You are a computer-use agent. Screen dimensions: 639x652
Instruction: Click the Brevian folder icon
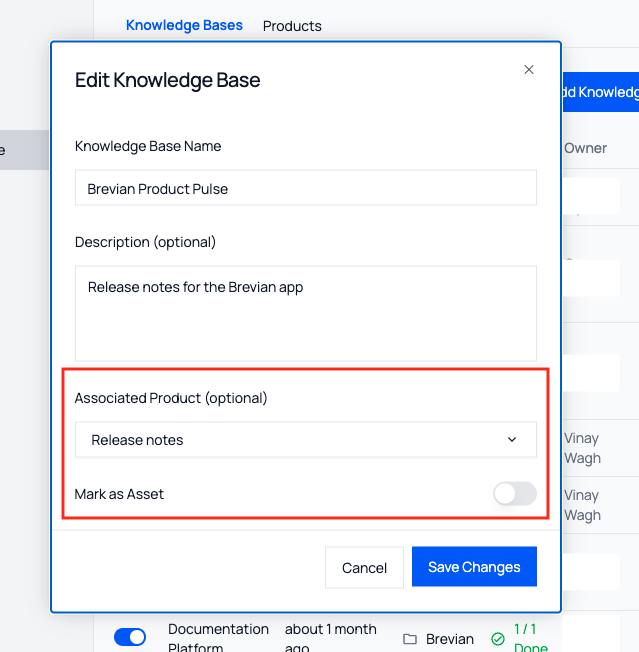pos(410,639)
